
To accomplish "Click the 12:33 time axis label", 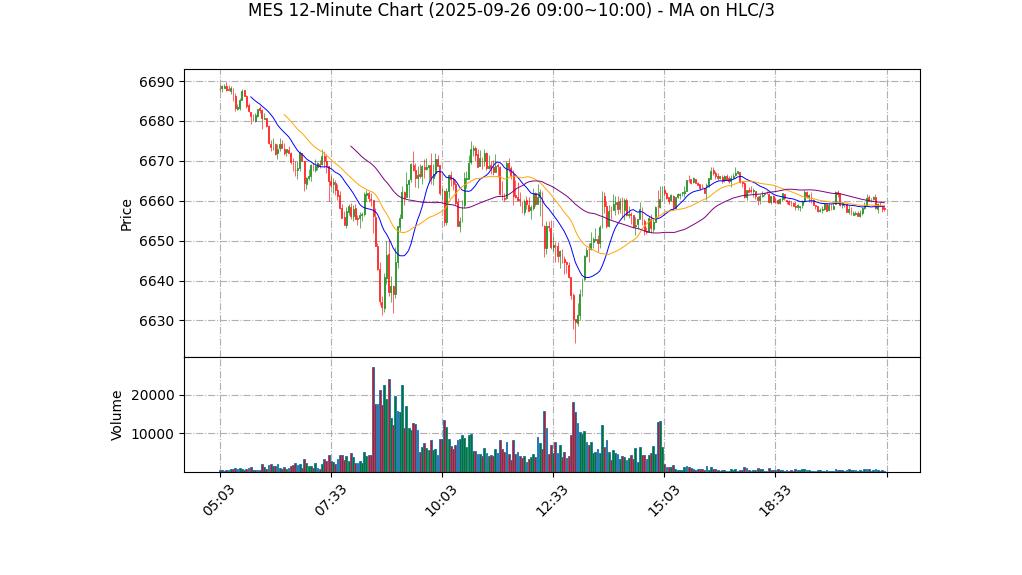I will pyautogui.click(x=551, y=501).
